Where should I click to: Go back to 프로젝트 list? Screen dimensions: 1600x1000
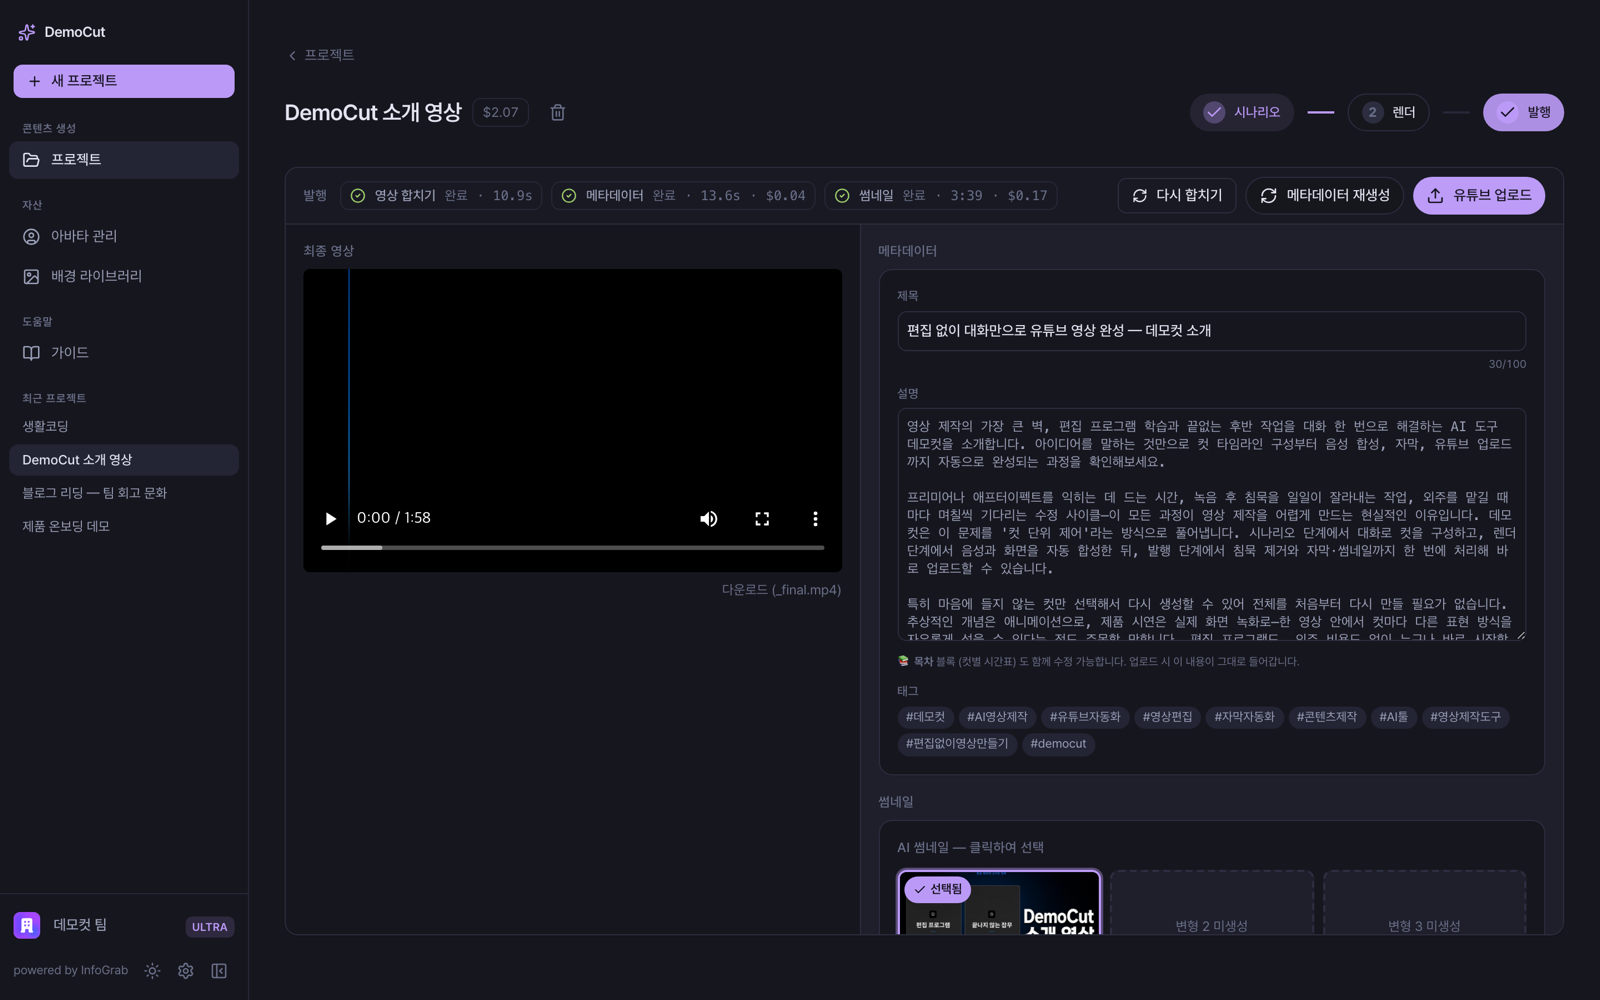[321, 55]
